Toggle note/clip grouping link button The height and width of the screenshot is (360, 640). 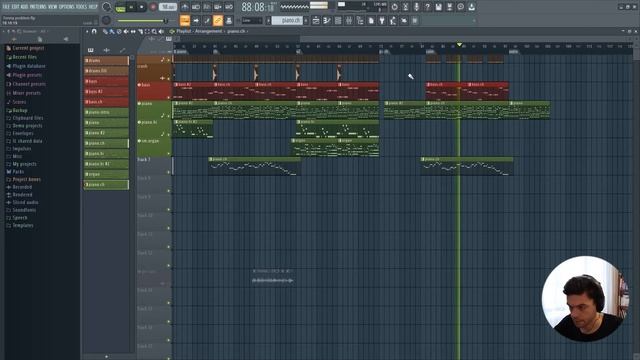pyautogui.click(x=218, y=20)
